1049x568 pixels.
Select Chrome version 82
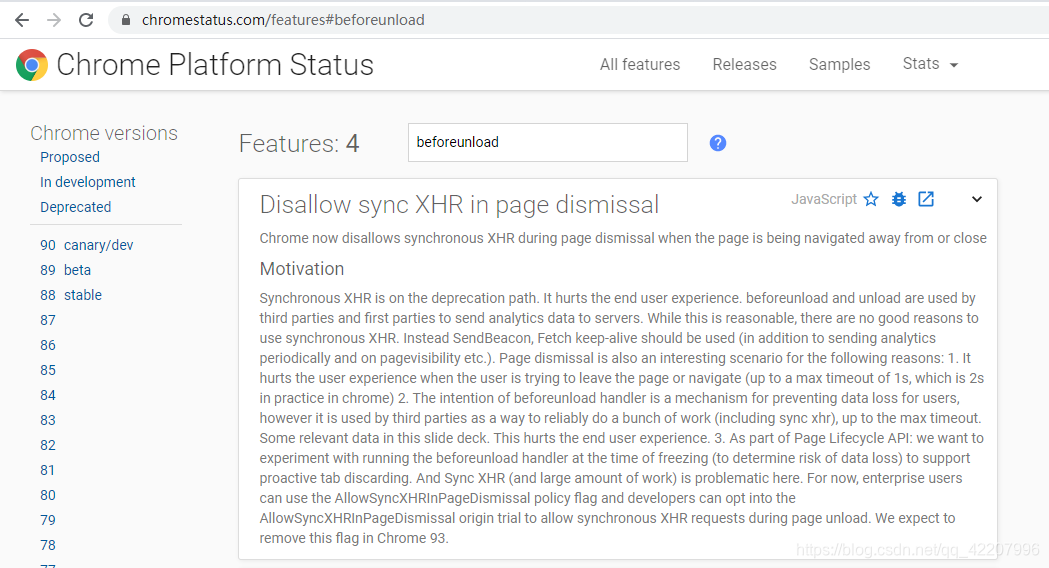[47, 446]
